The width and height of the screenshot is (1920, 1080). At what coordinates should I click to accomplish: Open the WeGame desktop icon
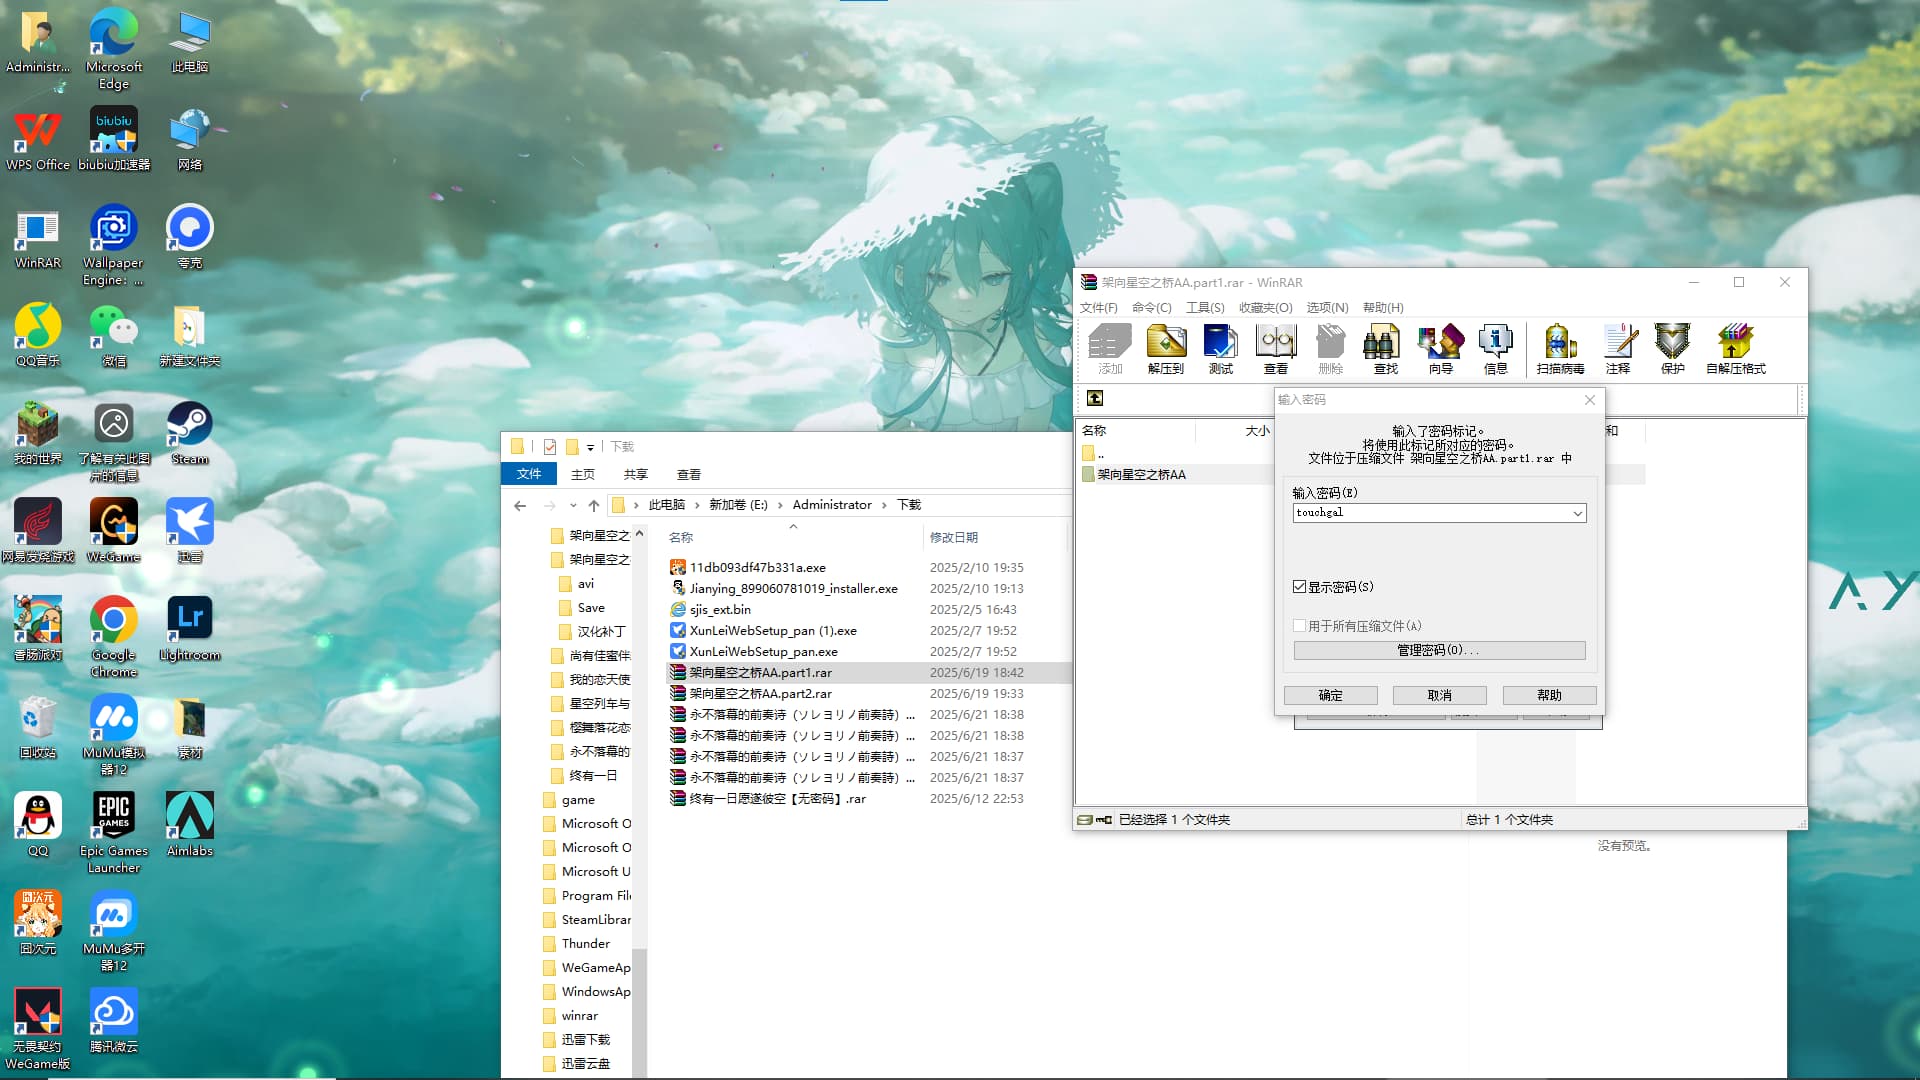pyautogui.click(x=114, y=531)
